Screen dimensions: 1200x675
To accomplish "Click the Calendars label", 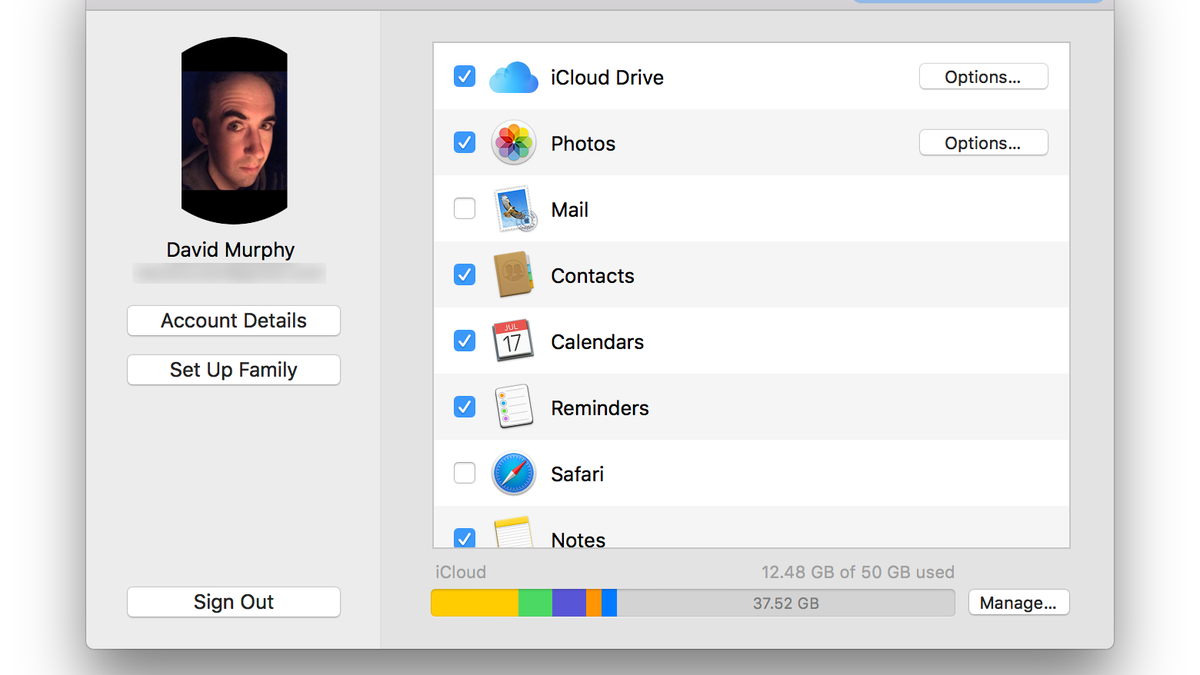I will [597, 342].
